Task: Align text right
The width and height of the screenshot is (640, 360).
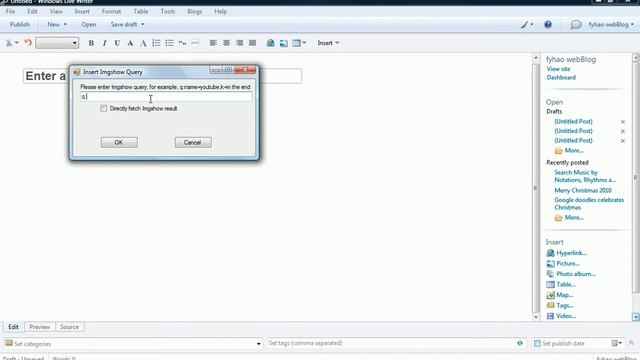Action: tap(239, 43)
